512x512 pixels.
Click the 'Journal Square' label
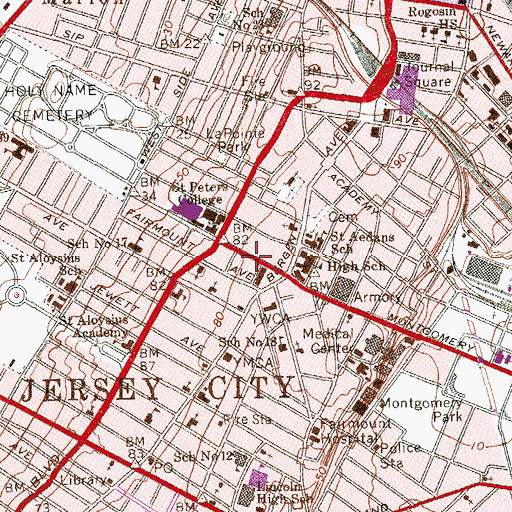429,74
